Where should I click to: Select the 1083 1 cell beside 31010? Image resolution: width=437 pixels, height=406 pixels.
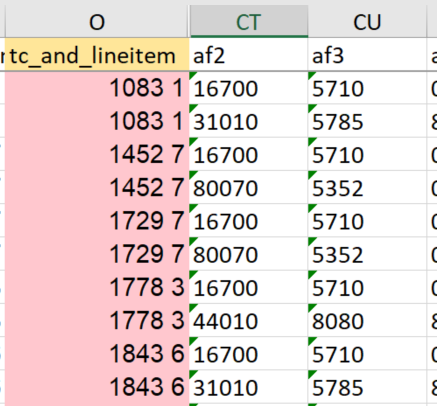tap(97, 121)
